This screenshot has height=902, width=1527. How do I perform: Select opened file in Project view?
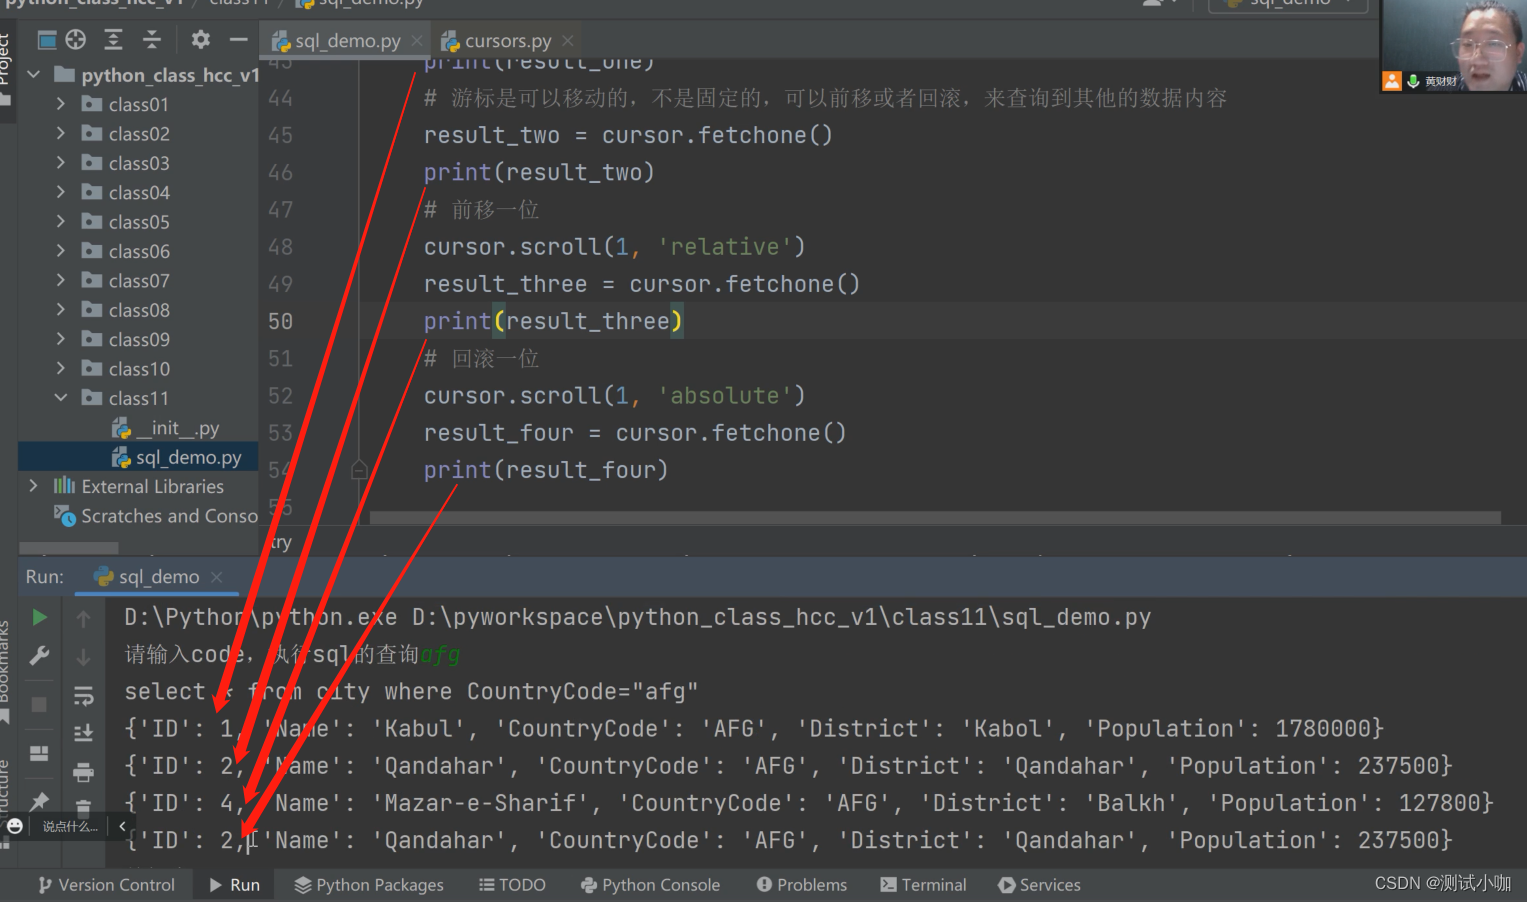tap(75, 39)
